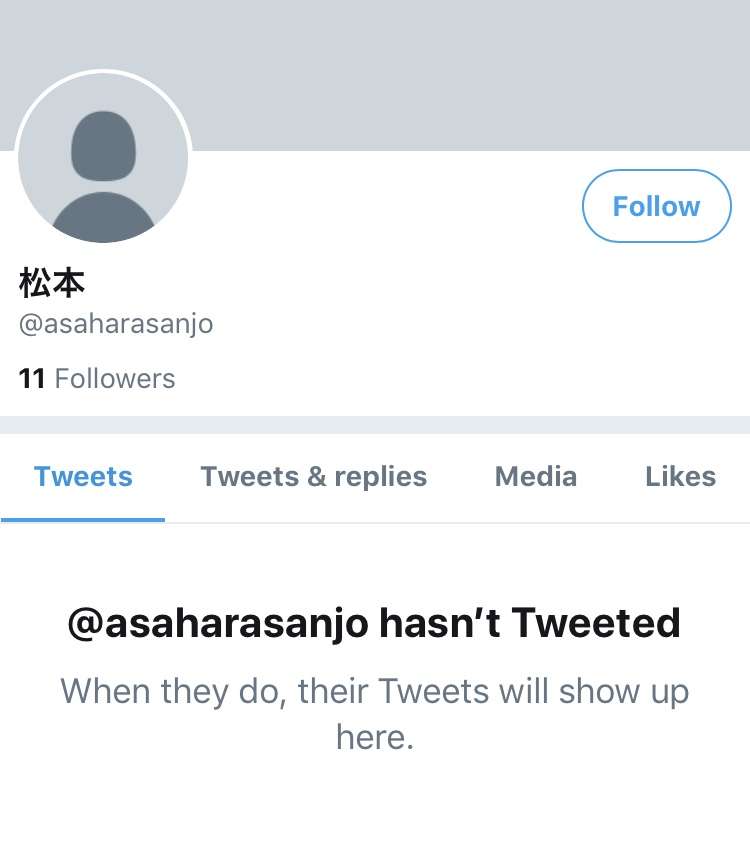
Task: Tap the word Followers beside the count
Action: [x=115, y=378]
